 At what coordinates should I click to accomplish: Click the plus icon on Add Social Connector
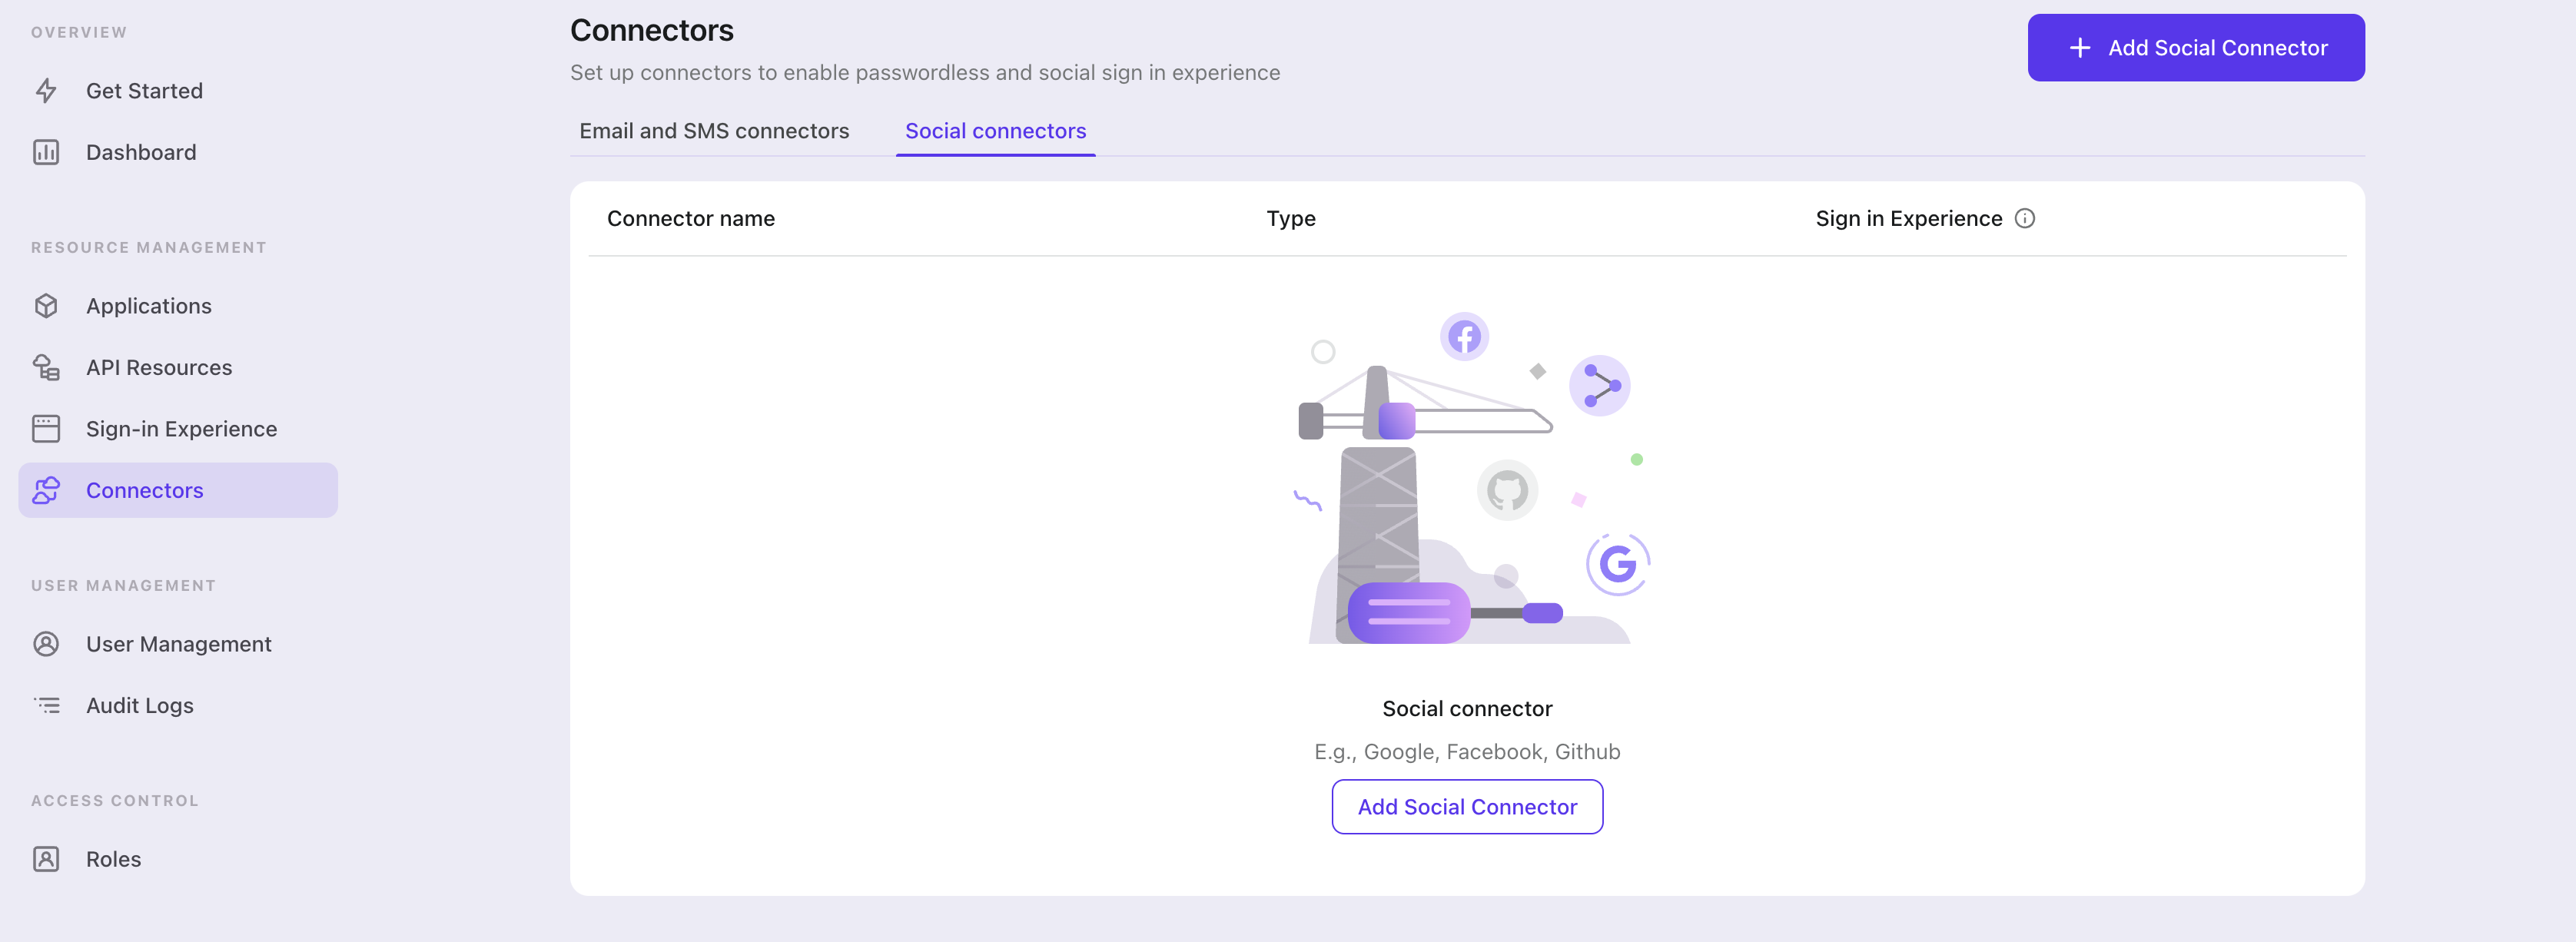[2080, 48]
